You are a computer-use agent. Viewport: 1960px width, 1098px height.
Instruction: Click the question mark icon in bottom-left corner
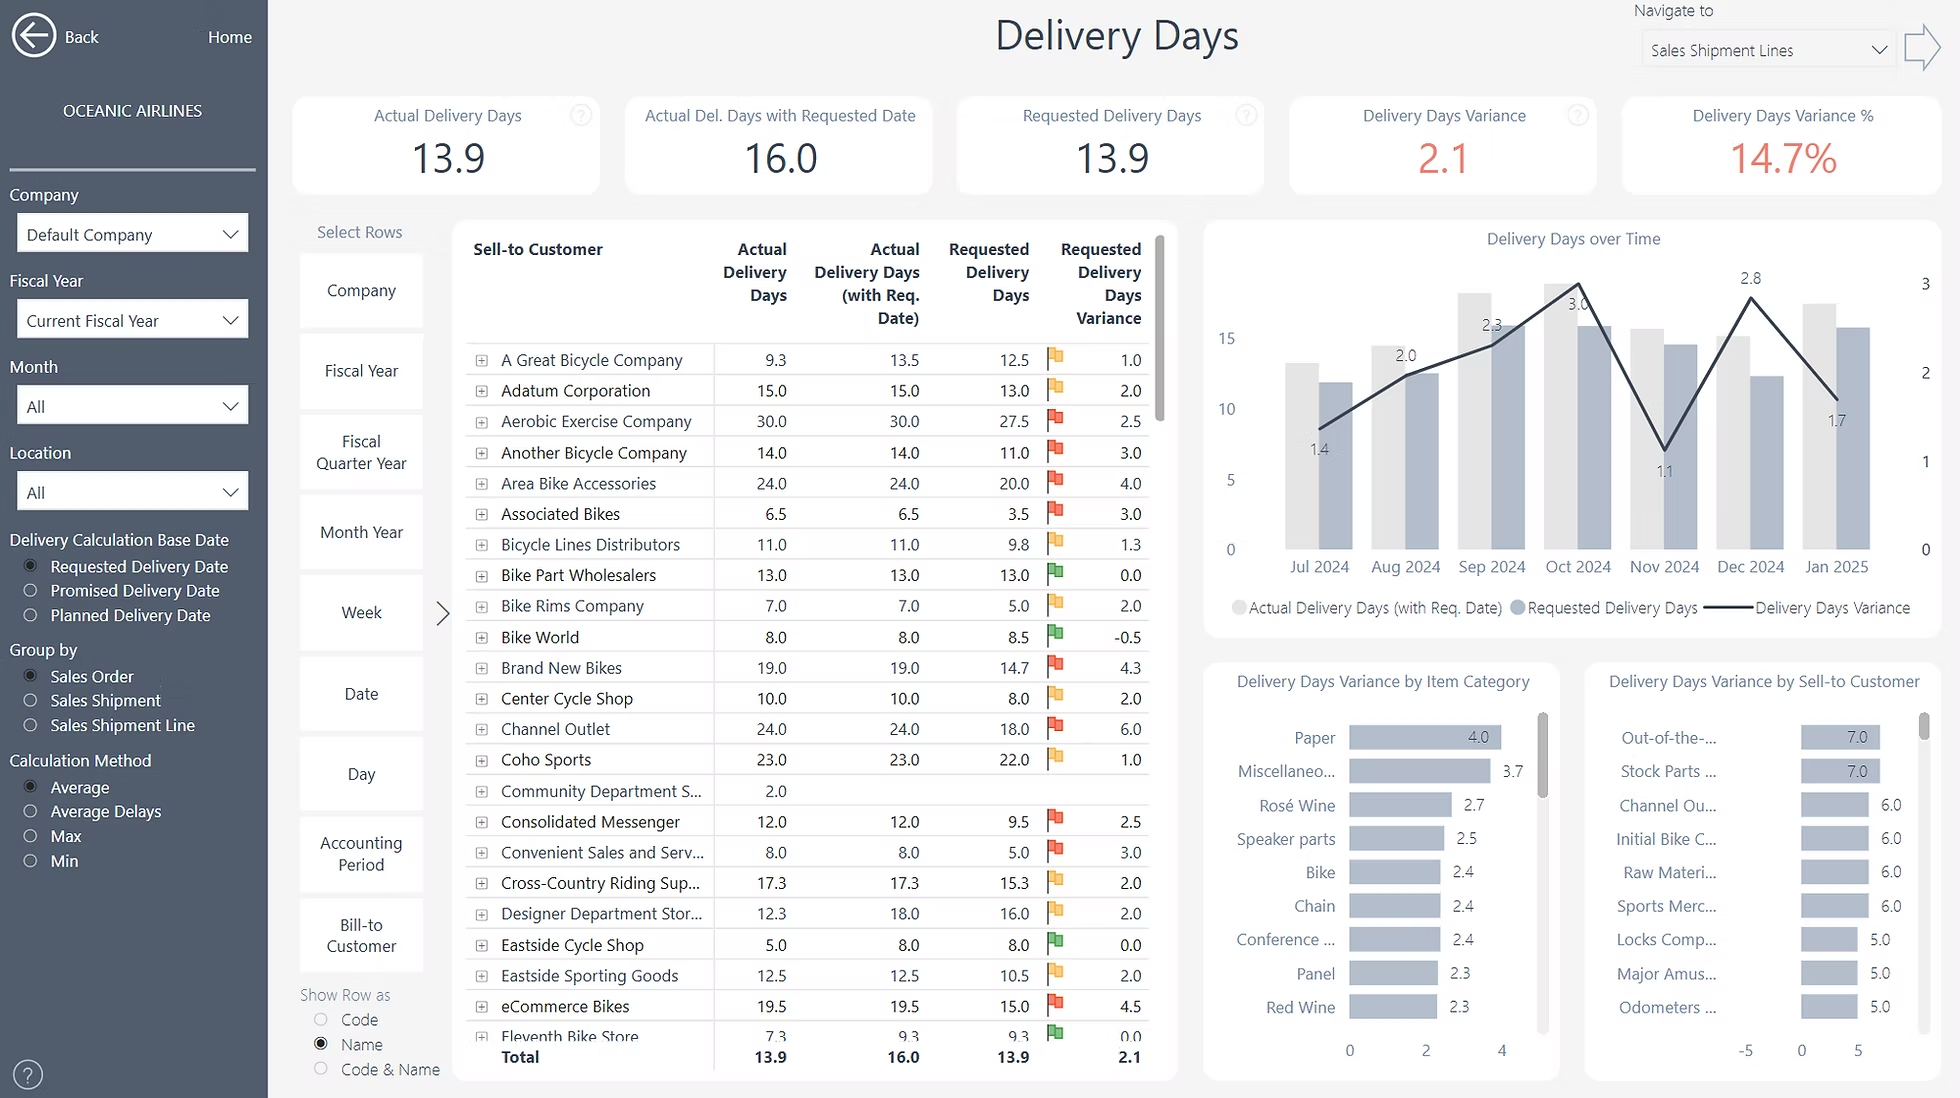pos(27,1074)
